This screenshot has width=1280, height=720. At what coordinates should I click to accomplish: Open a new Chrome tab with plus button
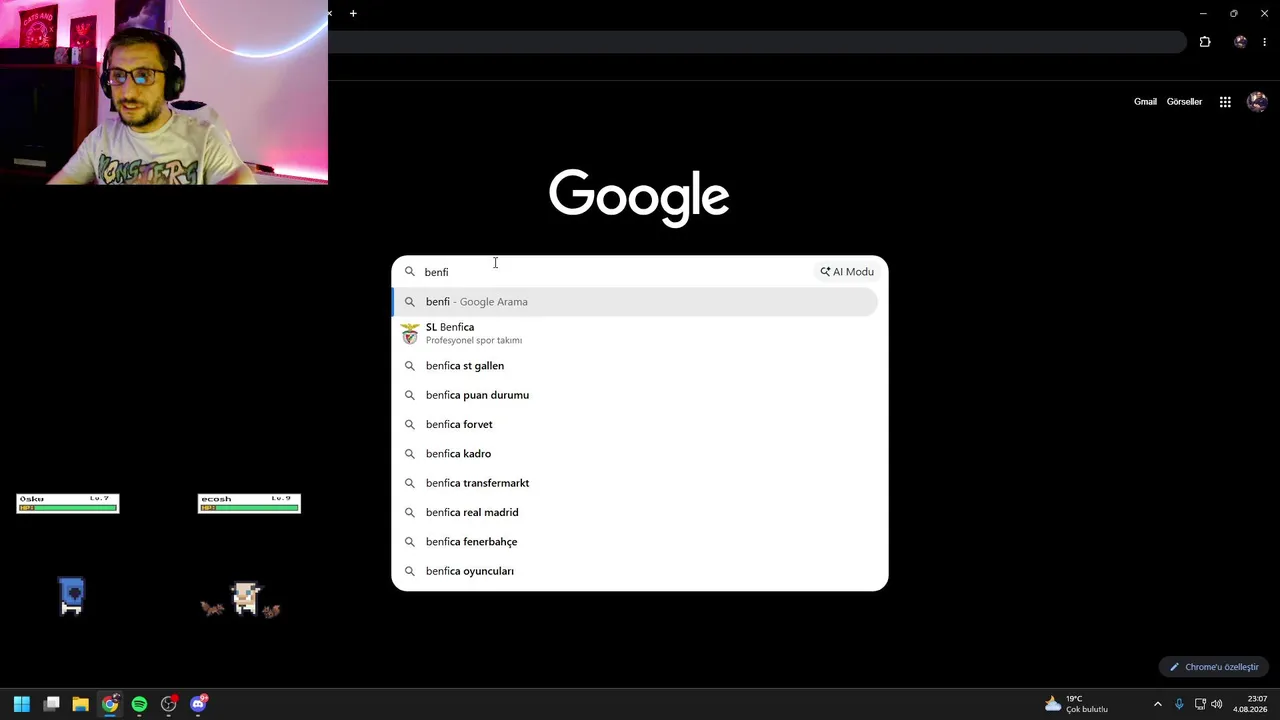click(353, 14)
